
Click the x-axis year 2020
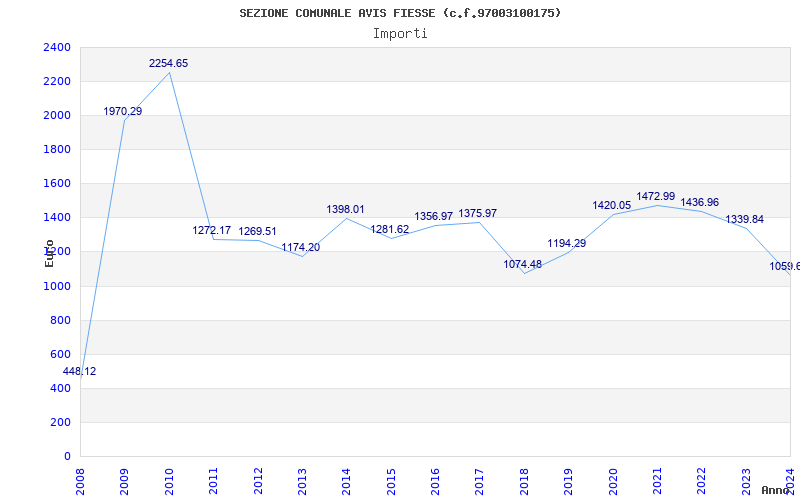613,481
